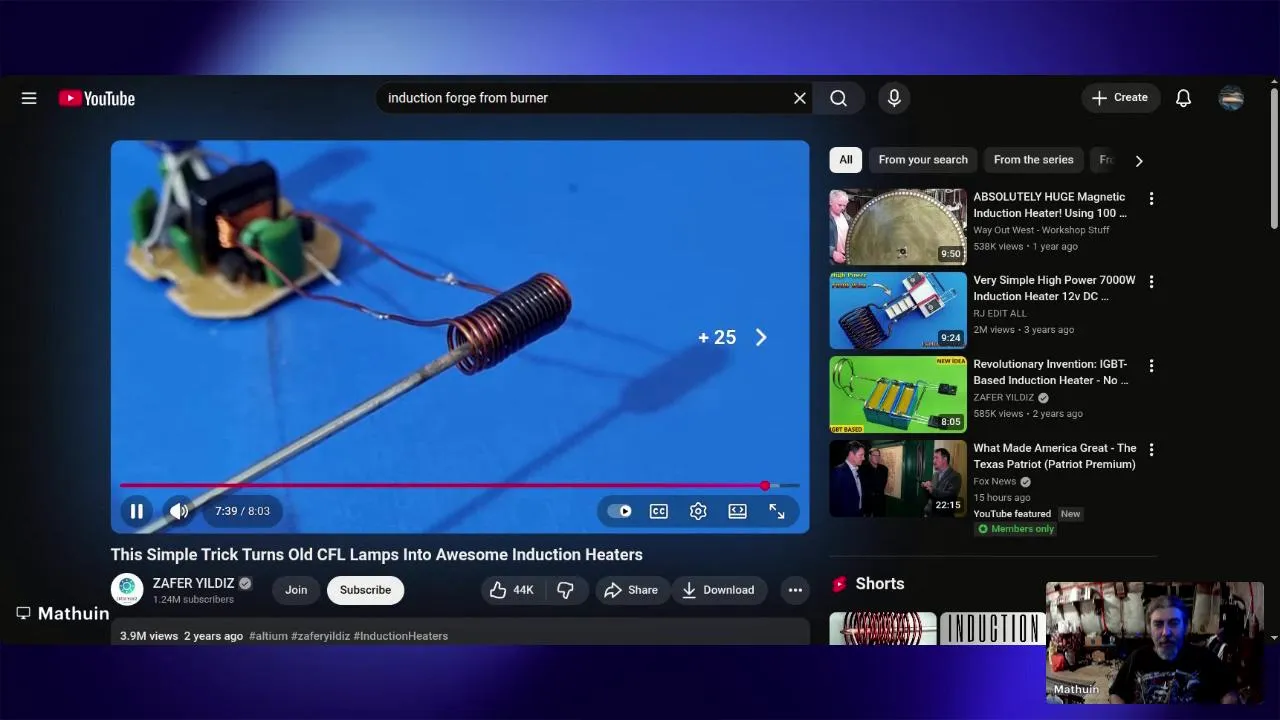The height and width of the screenshot is (720, 1280).
Task: Mute the video volume
Action: pos(179,511)
